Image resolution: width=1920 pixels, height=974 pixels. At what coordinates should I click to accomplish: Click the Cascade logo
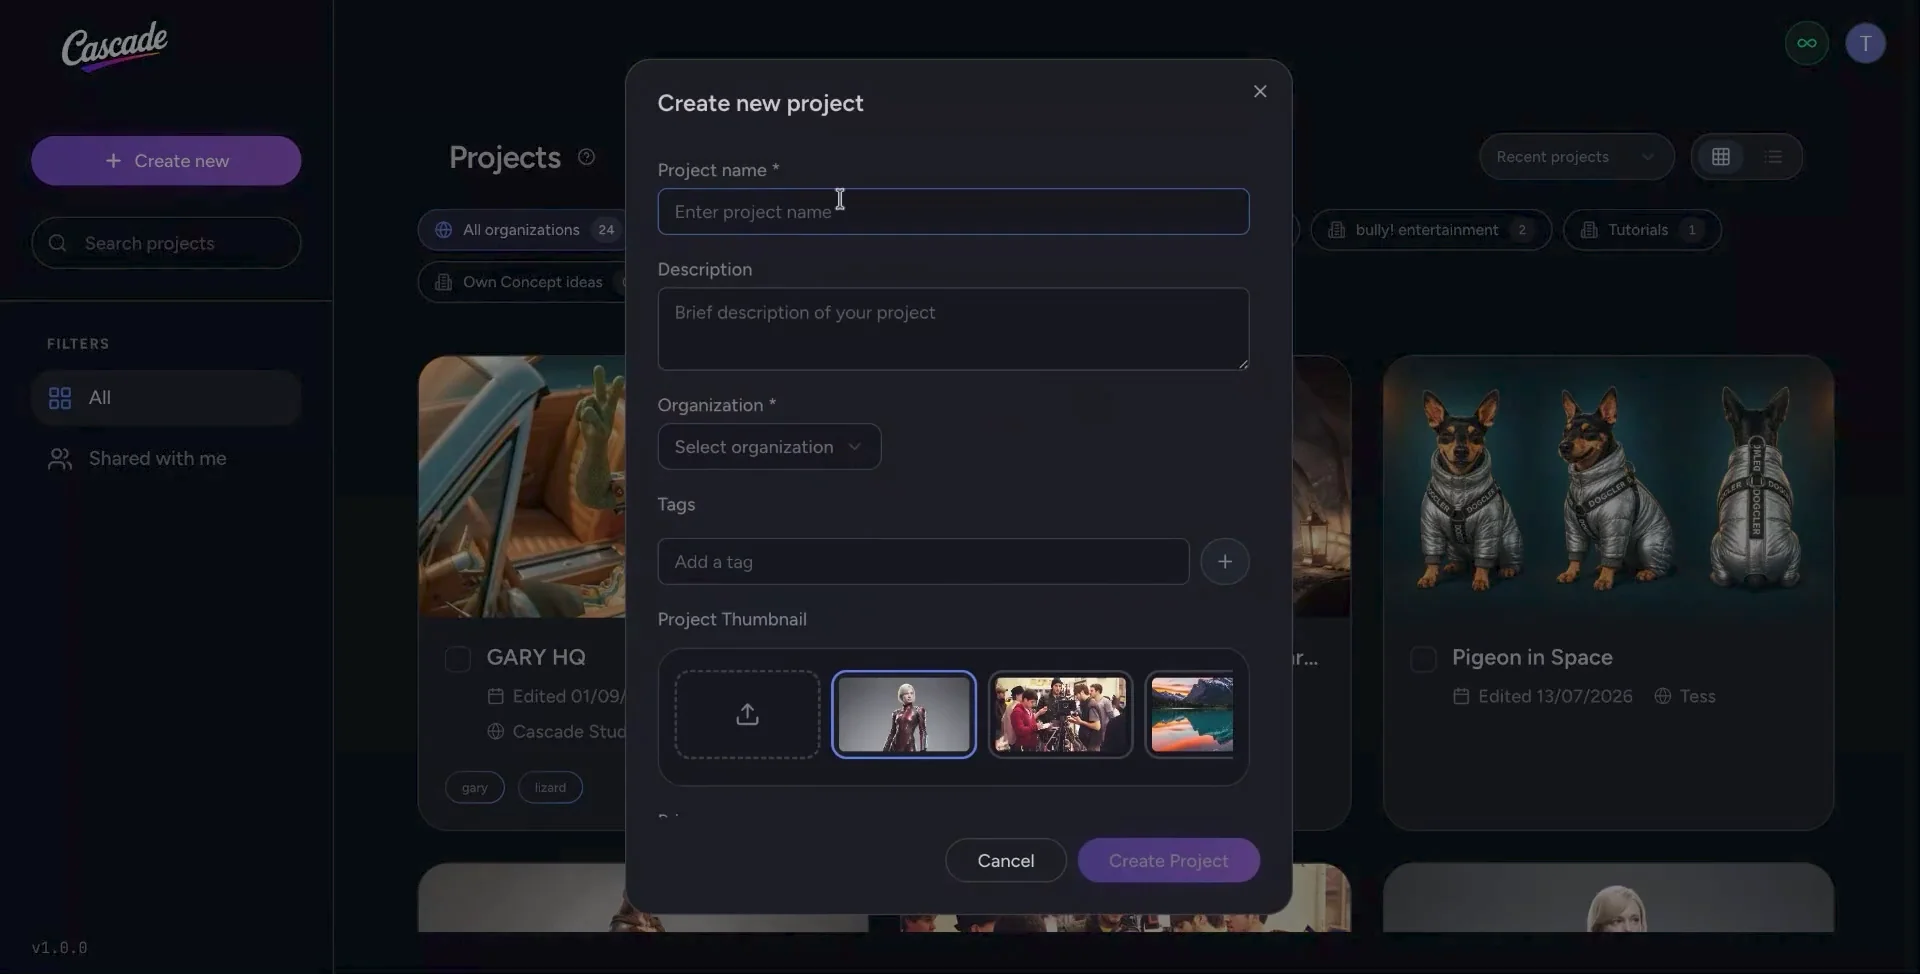tap(114, 46)
